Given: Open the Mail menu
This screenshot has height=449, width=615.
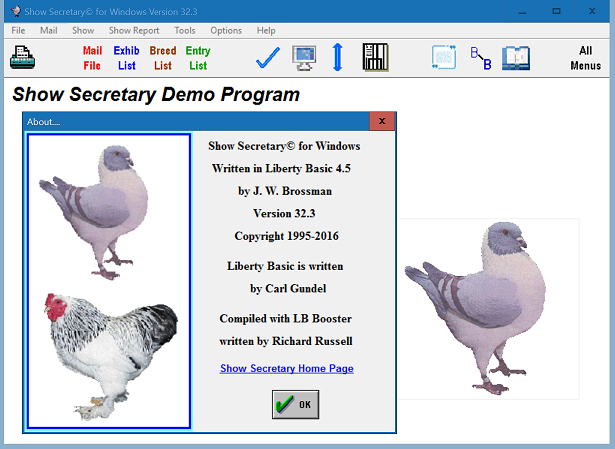Looking at the screenshot, I should (x=49, y=31).
